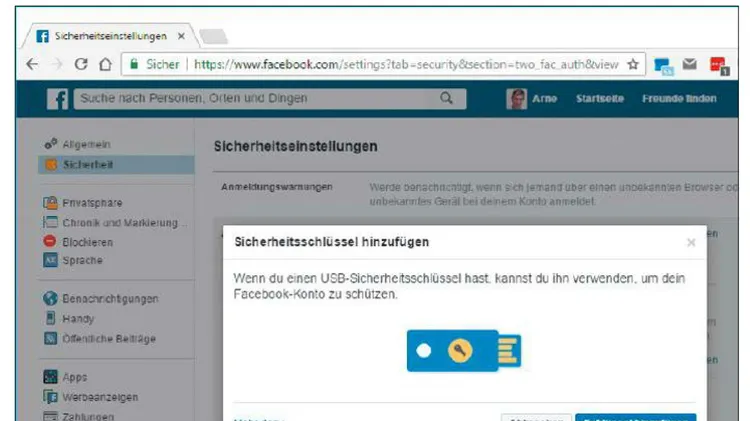Click the Chronik und Markierung icon

pyautogui.click(x=50, y=222)
